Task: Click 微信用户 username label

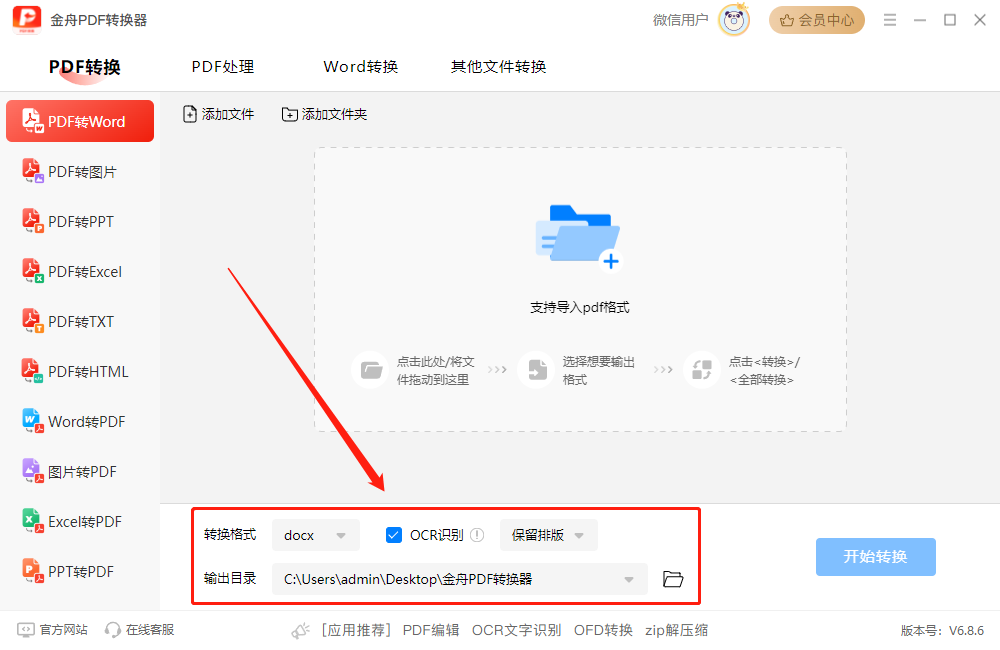Action: tap(680, 20)
